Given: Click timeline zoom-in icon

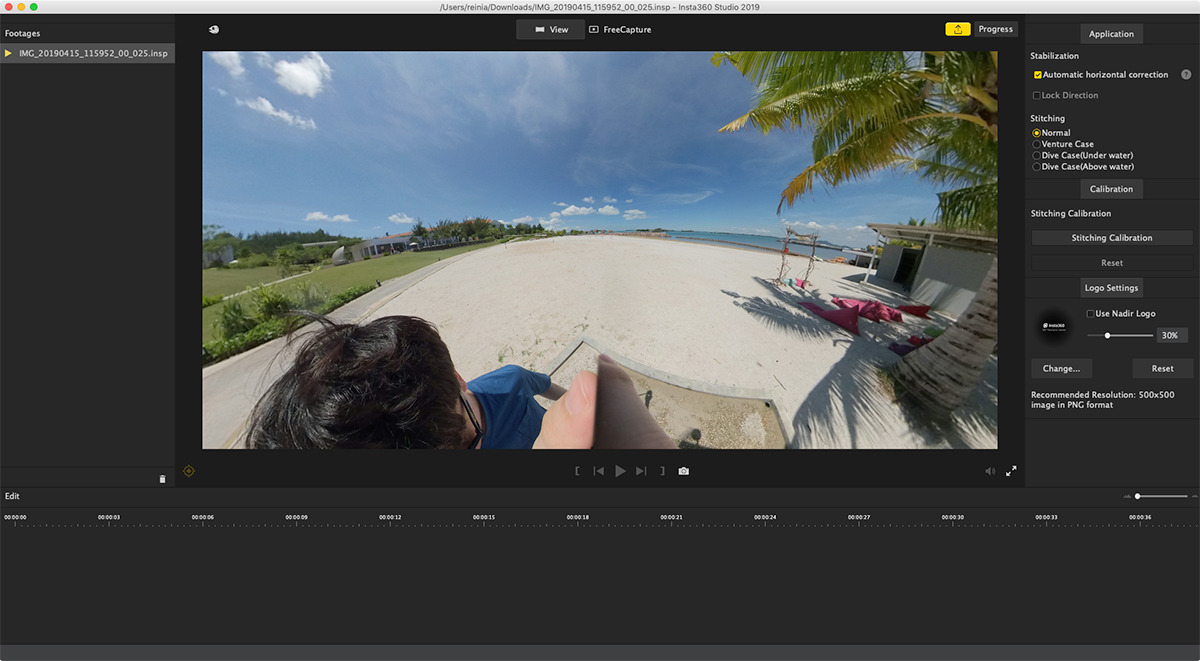Looking at the screenshot, I should [1195, 496].
